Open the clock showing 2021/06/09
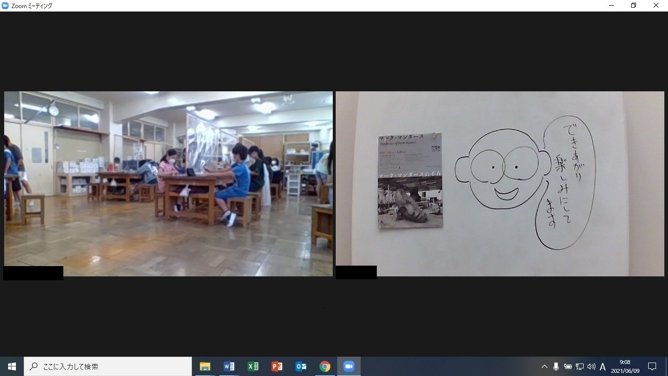The height and width of the screenshot is (376, 668). point(625,366)
